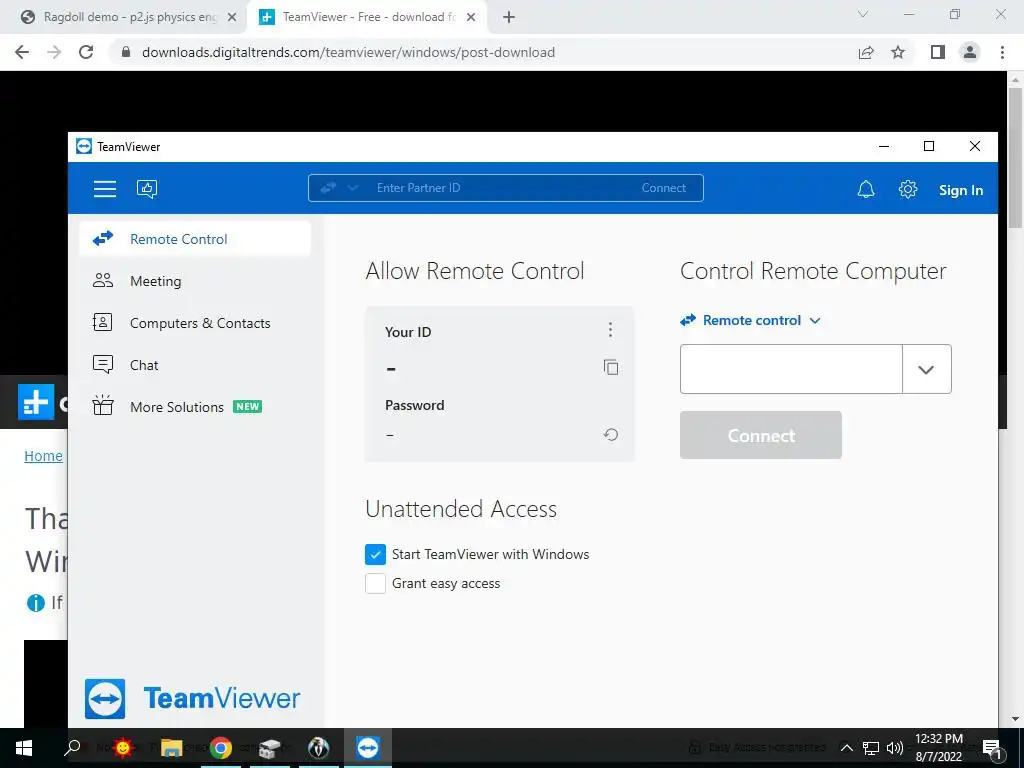Open the TeamViewer hamburger menu

tap(104, 189)
